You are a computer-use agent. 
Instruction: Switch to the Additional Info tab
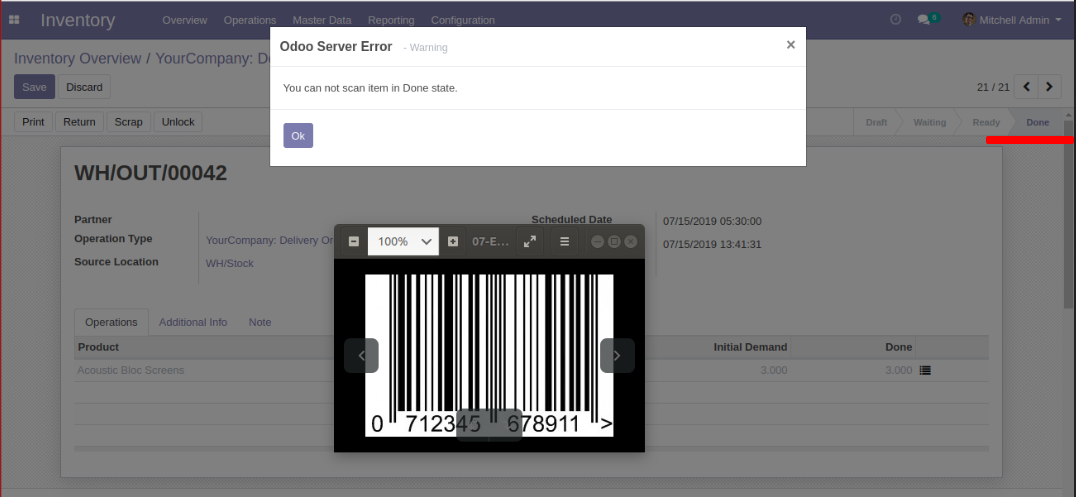pos(193,322)
